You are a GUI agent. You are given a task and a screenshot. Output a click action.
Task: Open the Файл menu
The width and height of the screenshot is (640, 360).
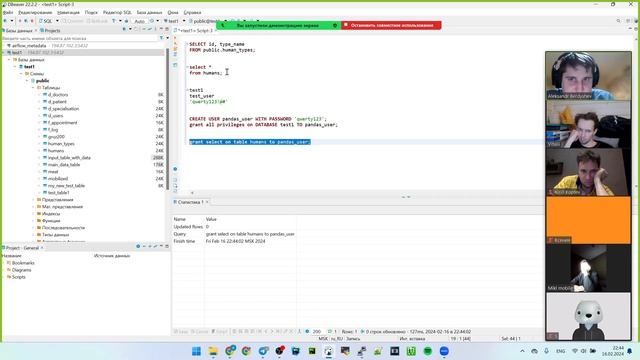pos(8,13)
